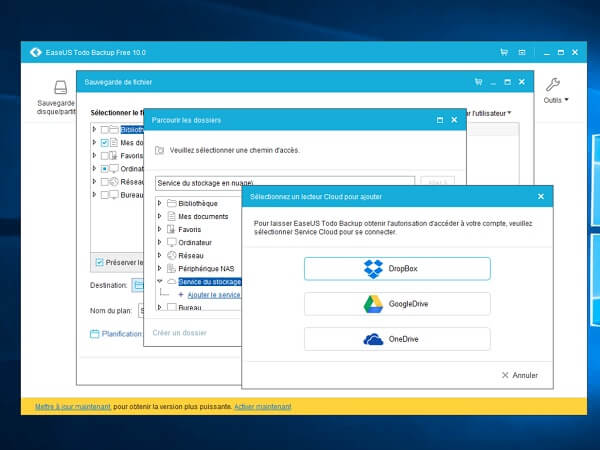
Task: Select Mes documents in the browser tree
Action: [203, 217]
